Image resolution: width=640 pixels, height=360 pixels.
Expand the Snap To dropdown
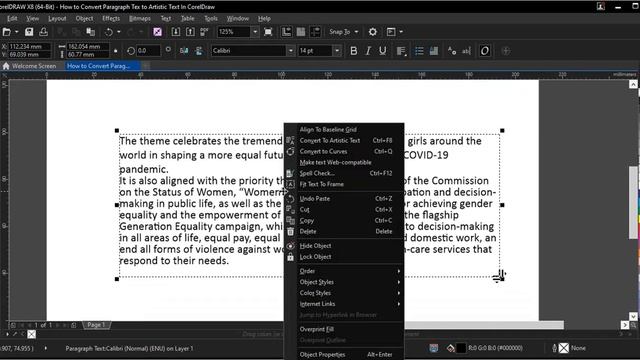(356, 32)
